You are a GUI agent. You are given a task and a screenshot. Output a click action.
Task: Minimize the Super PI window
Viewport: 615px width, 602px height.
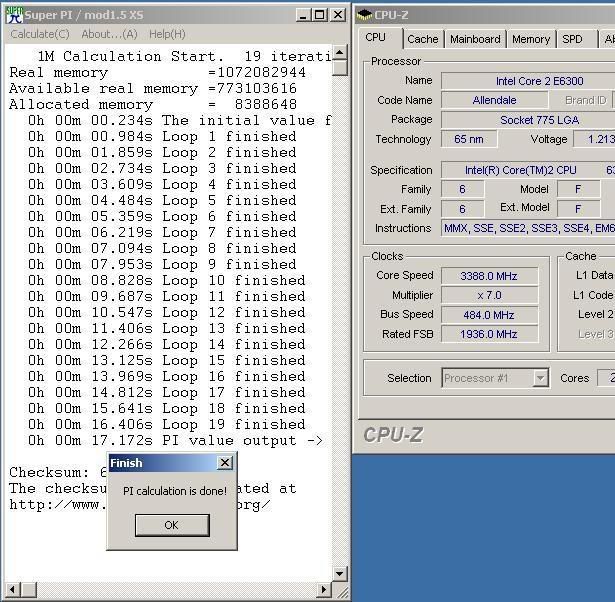302,15
